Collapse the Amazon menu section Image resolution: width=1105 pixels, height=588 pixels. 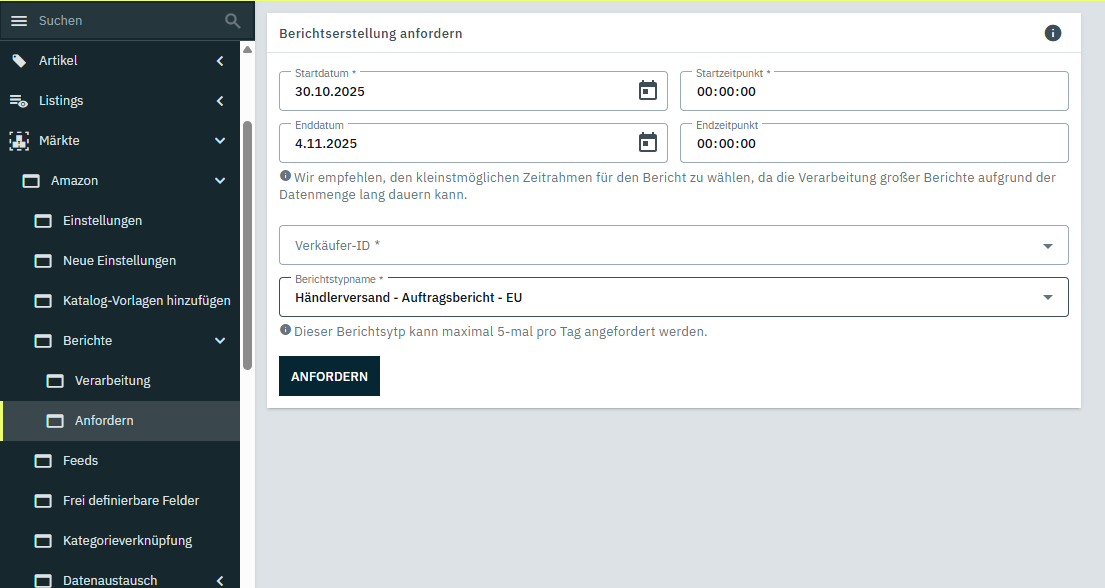pyautogui.click(x=220, y=181)
